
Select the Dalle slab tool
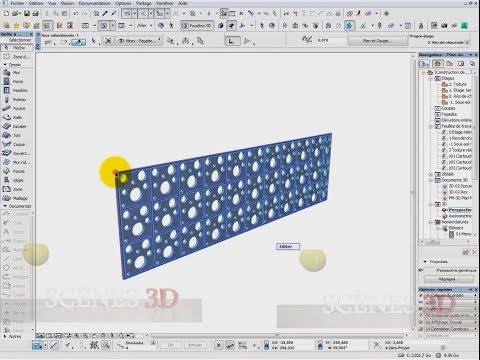(17, 117)
